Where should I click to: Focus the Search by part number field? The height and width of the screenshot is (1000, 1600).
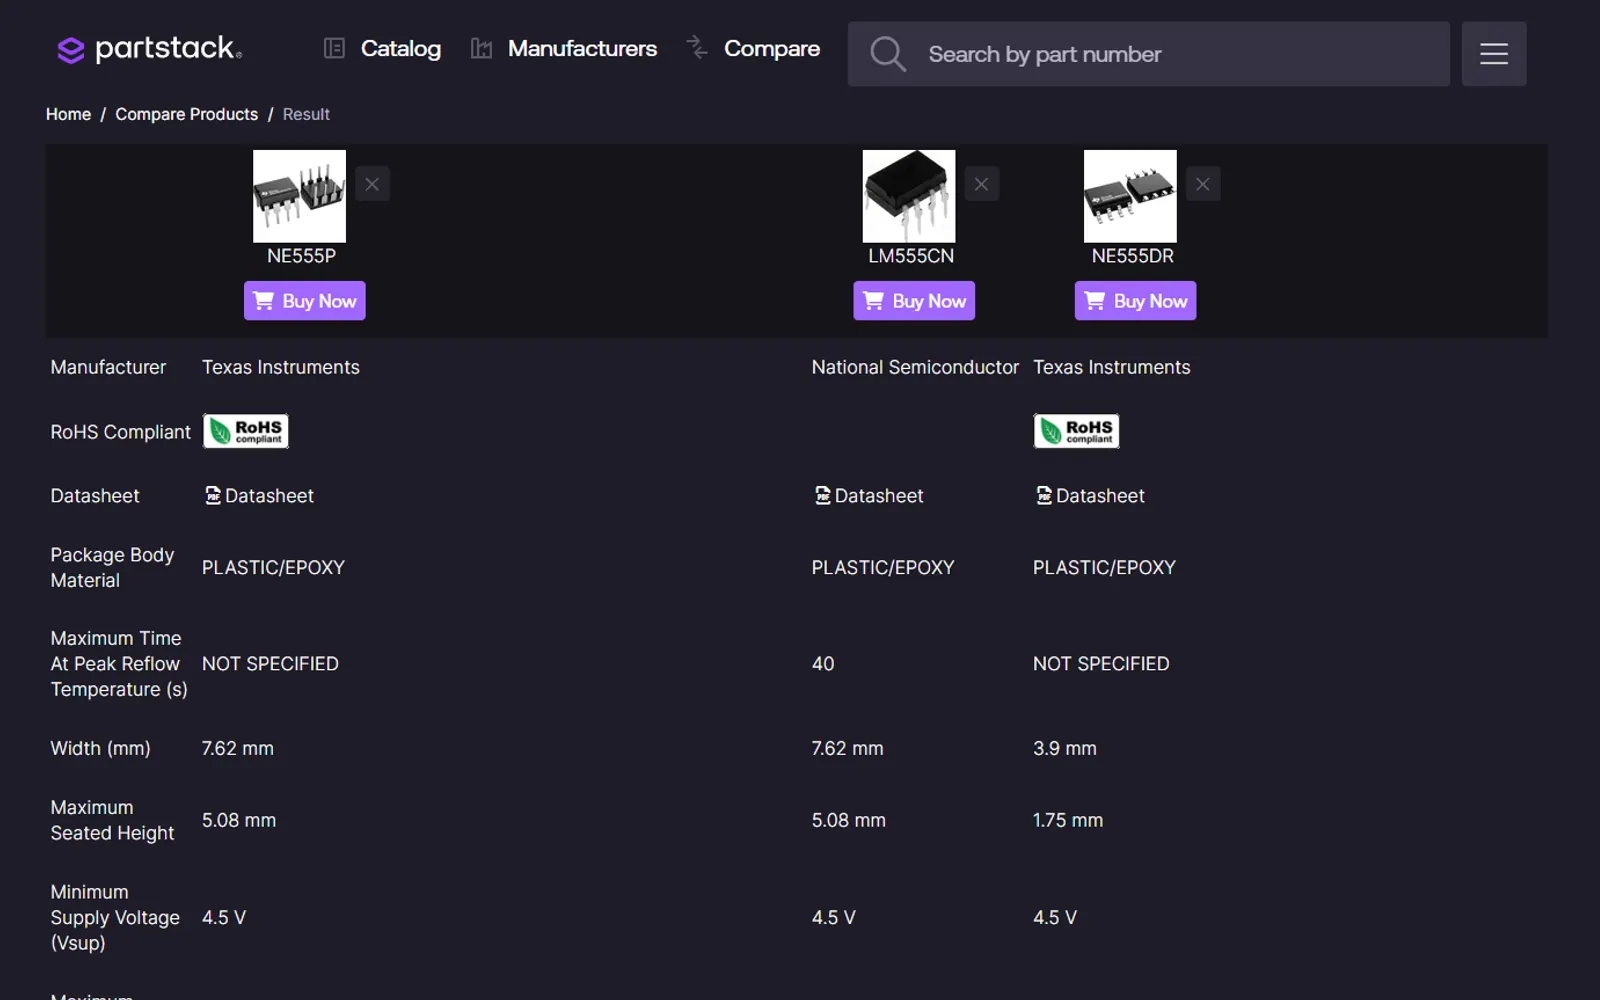[x=1148, y=54]
